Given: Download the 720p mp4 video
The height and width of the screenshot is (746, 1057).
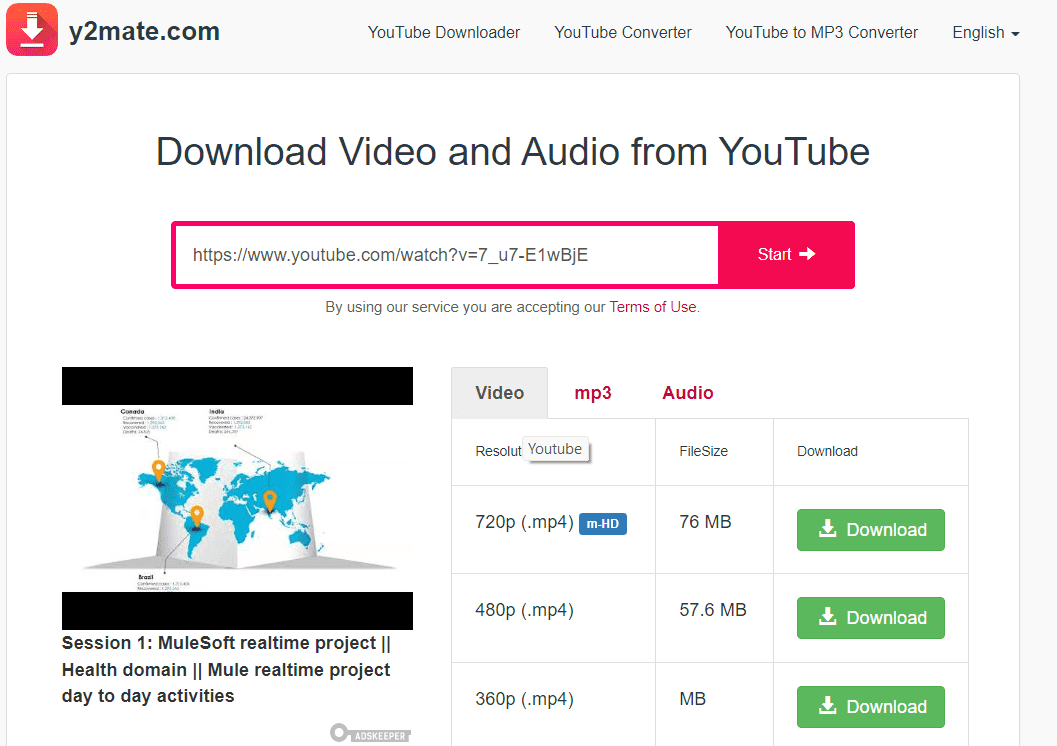Looking at the screenshot, I should (870, 530).
